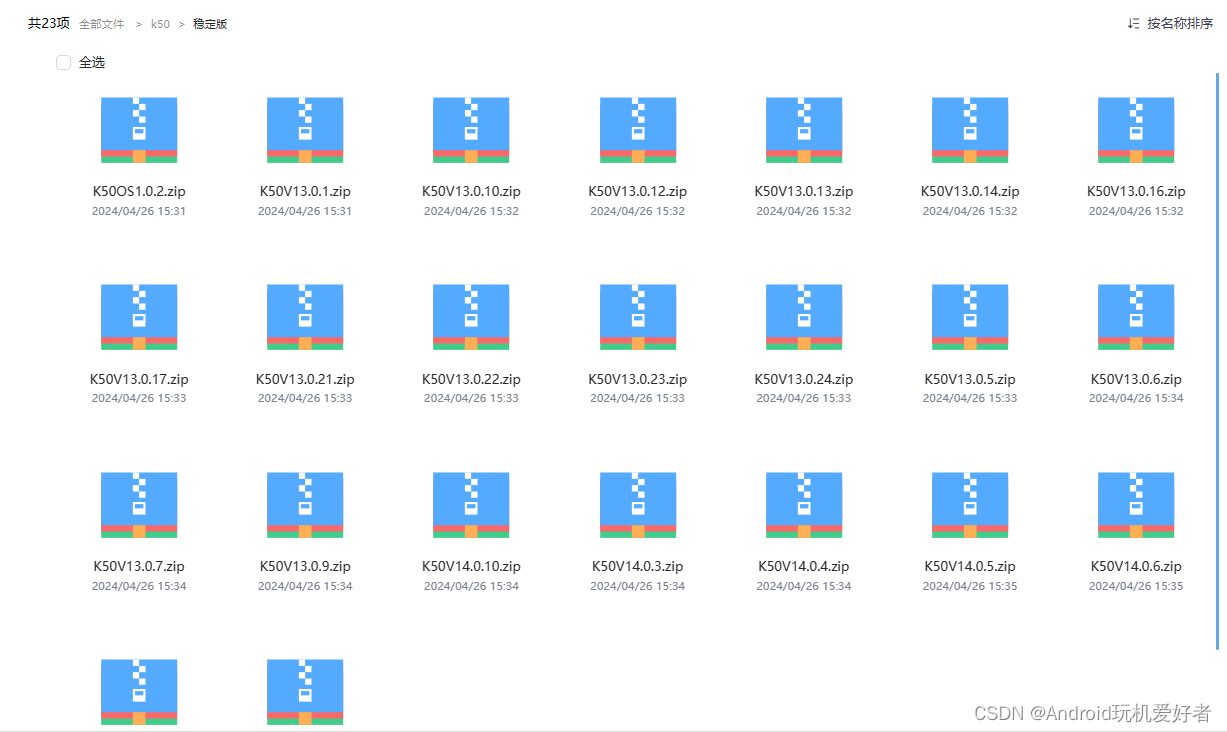Open the K50V13.0.21.zip archive icon
The image size is (1227, 732).
click(x=305, y=317)
